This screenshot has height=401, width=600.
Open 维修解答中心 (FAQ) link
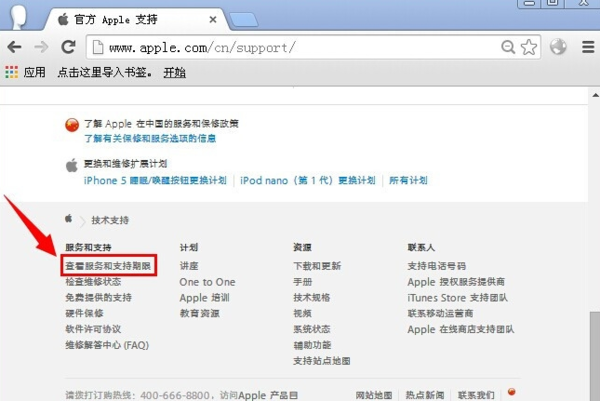click(107, 345)
